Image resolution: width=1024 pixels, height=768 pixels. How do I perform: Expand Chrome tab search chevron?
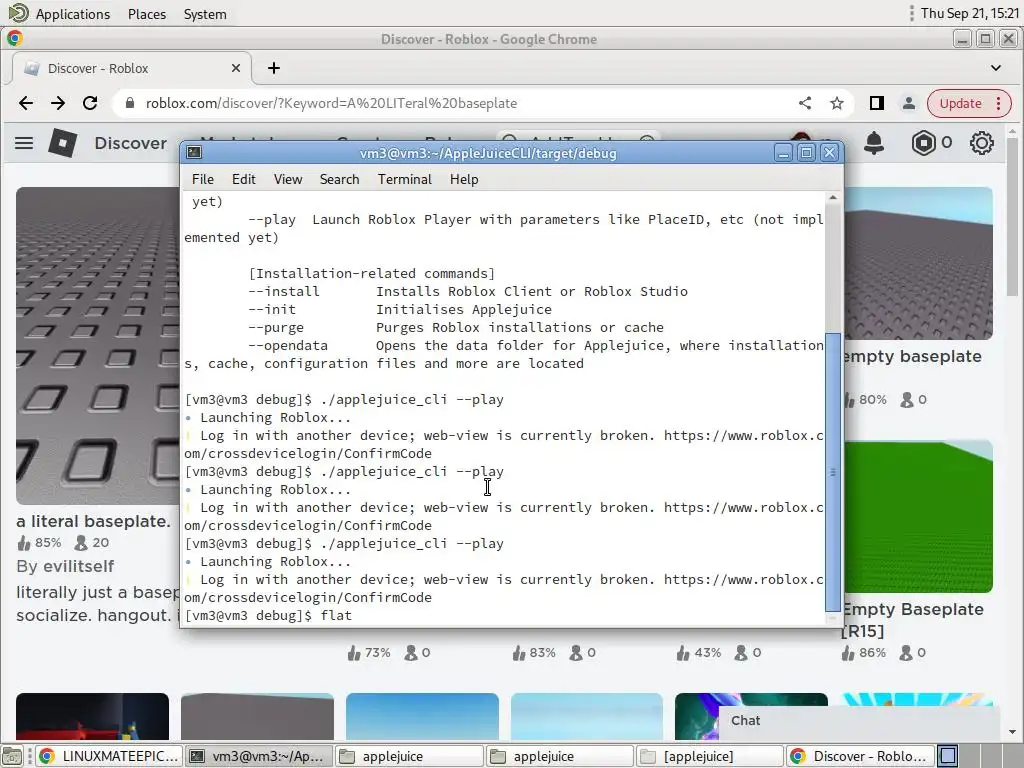coord(995,68)
